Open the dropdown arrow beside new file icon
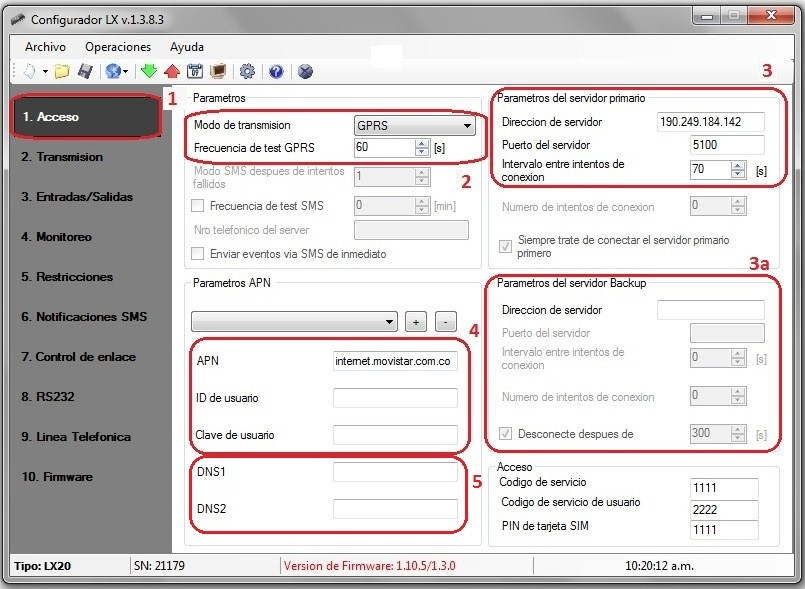Image resolution: width=805 pixels, height=589 pixels. click(45, 71)
